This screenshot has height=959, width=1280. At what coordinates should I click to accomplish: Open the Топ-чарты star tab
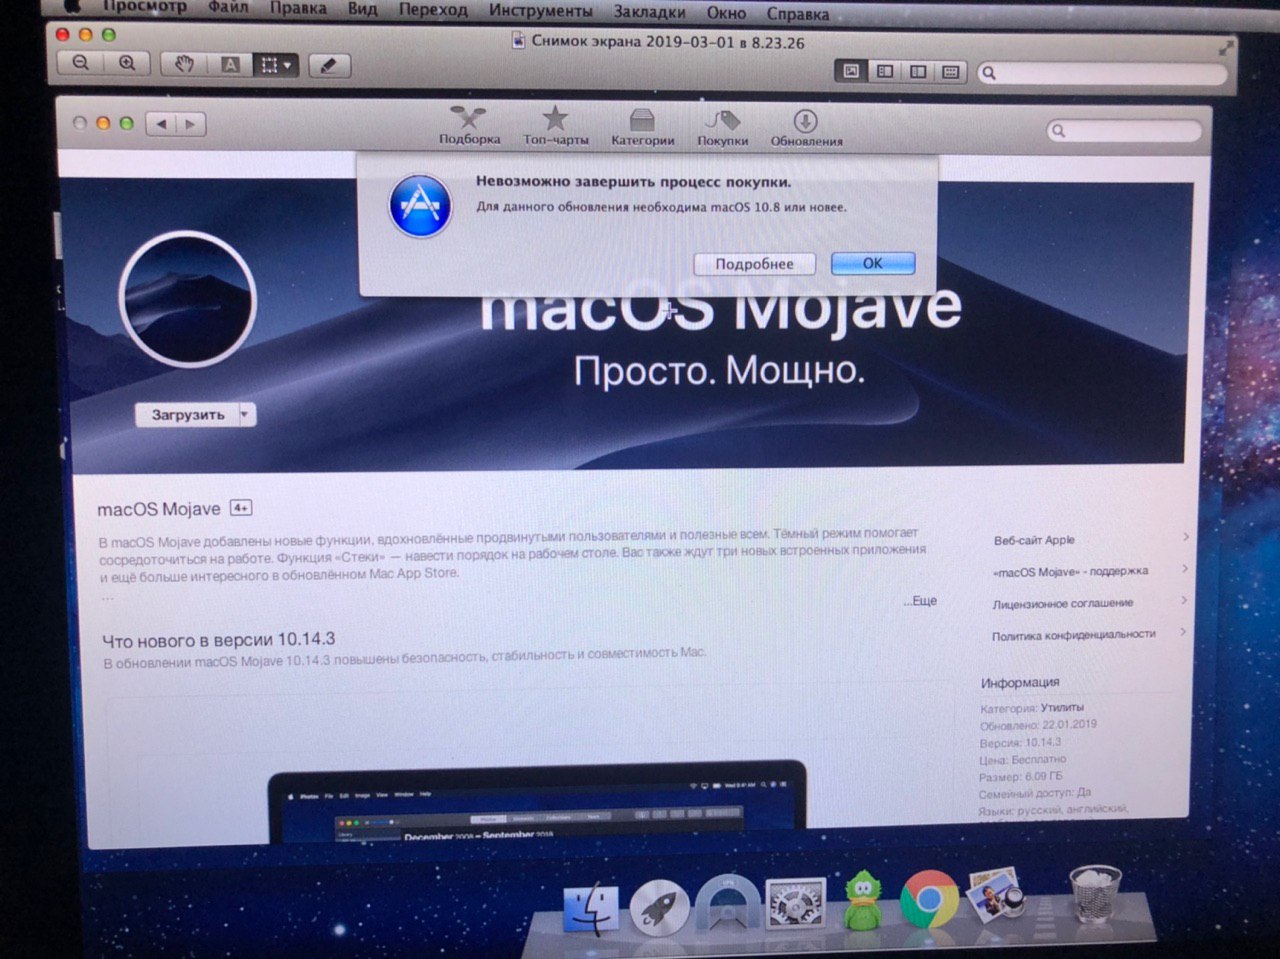click(x=556, y=127)
